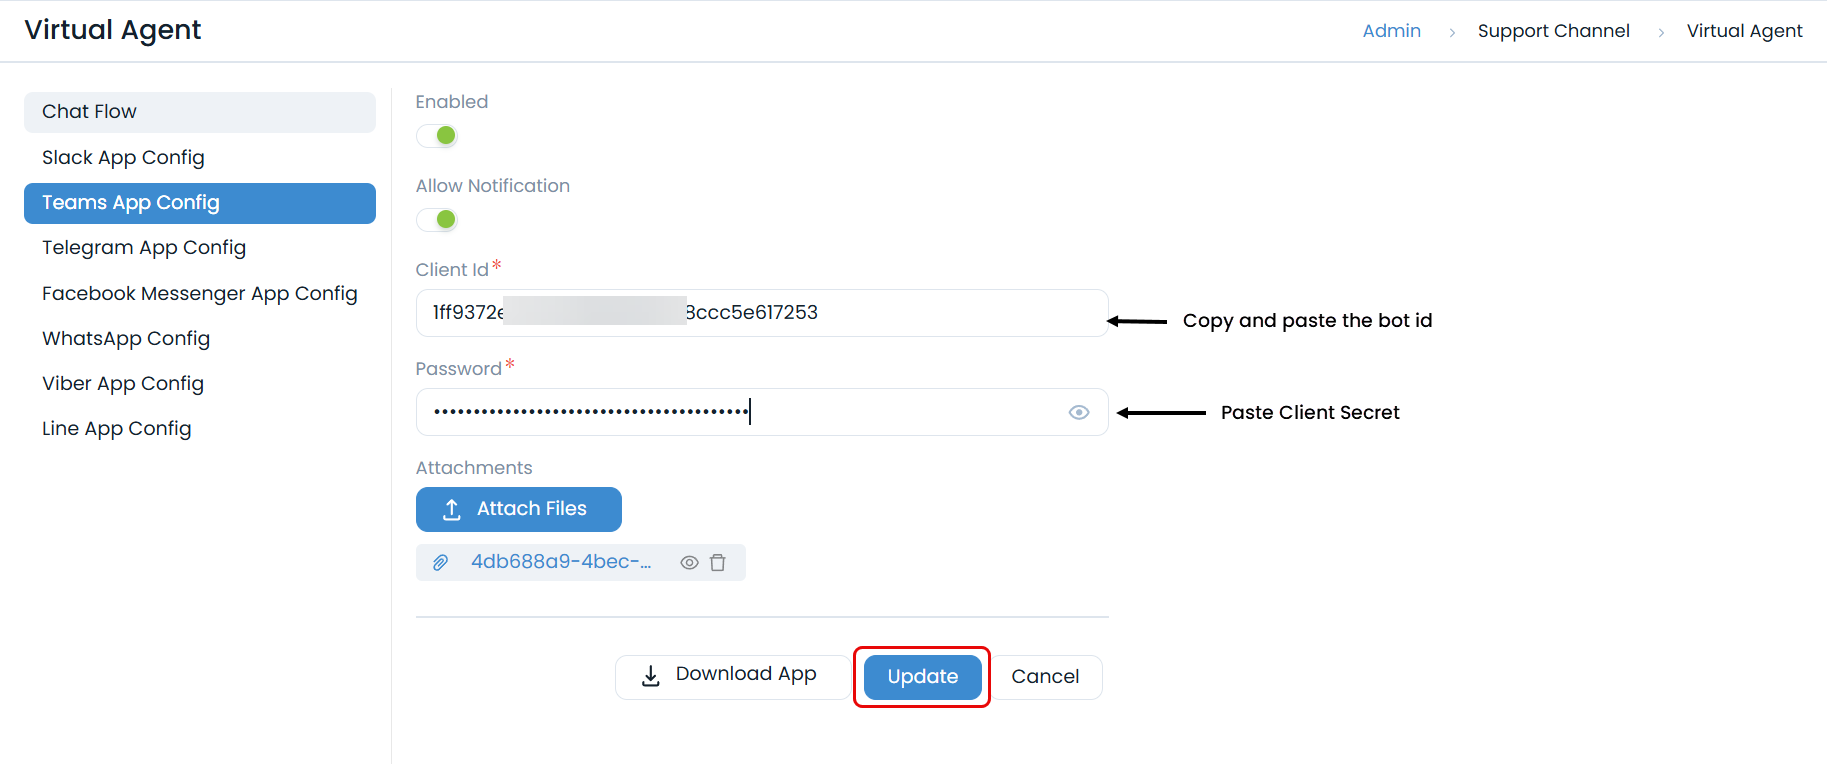Click the Attach Files button
This screenshot has width=1827, height=764.
click(518, 509)
